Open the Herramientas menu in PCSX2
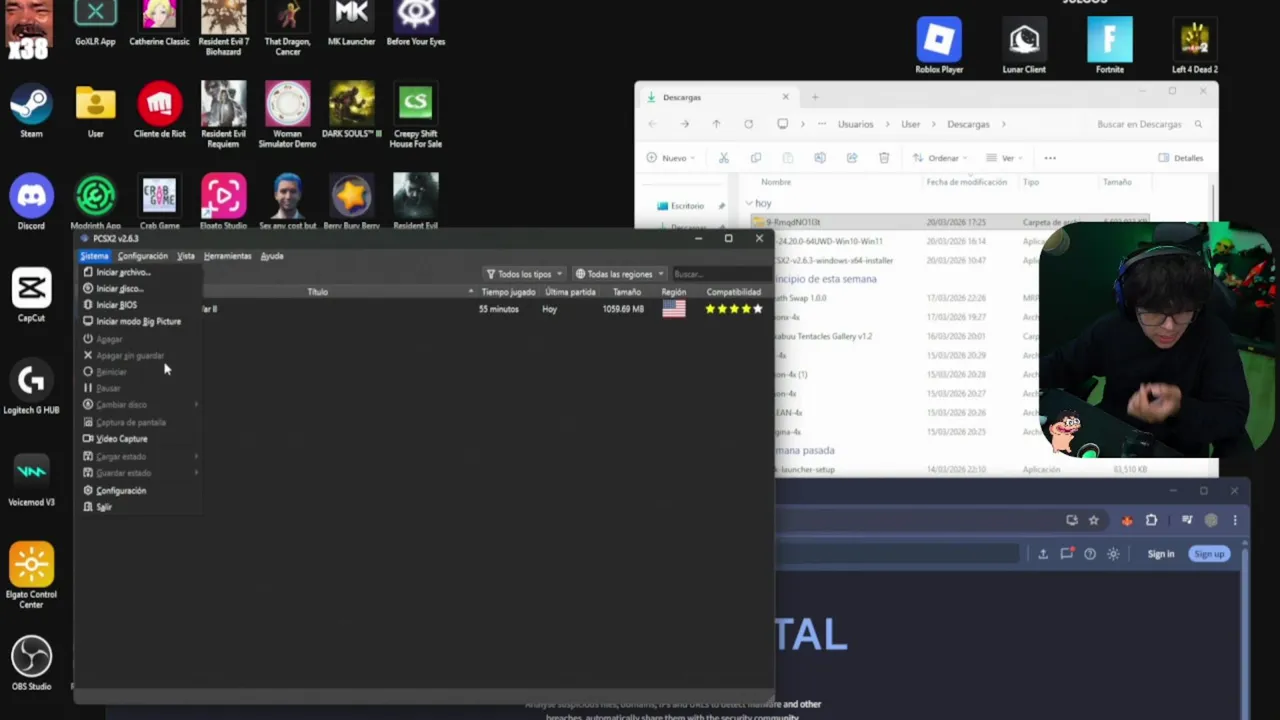The height and width of the screenshot is (720, 1280). click(227, 256)
